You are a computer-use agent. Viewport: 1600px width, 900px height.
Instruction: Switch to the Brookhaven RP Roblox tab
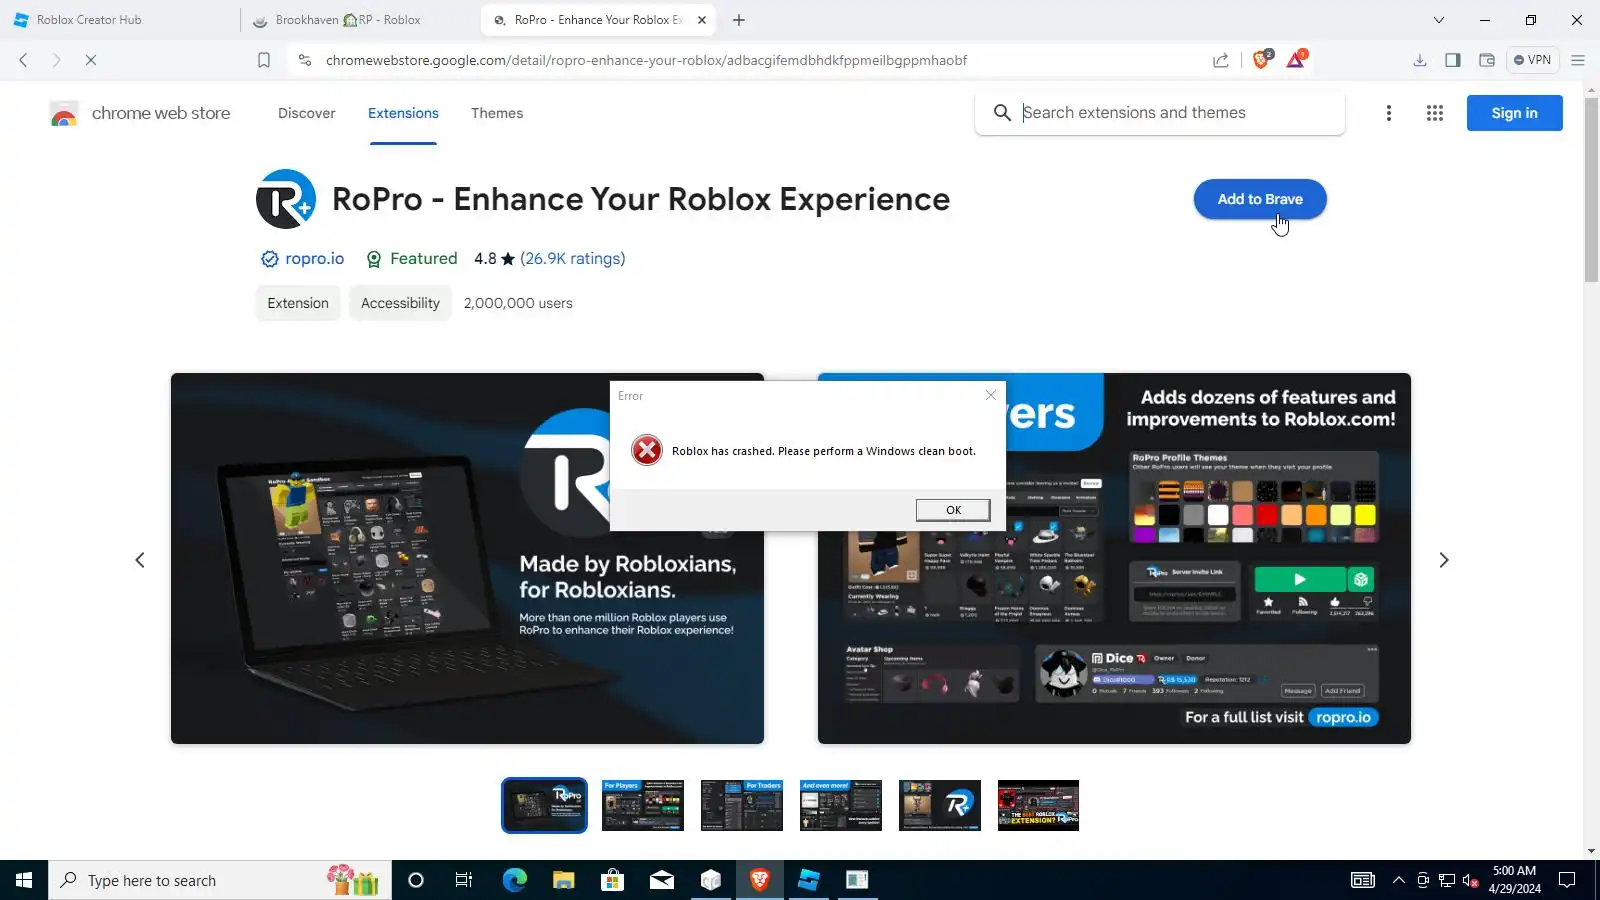[x=360, y=20]
